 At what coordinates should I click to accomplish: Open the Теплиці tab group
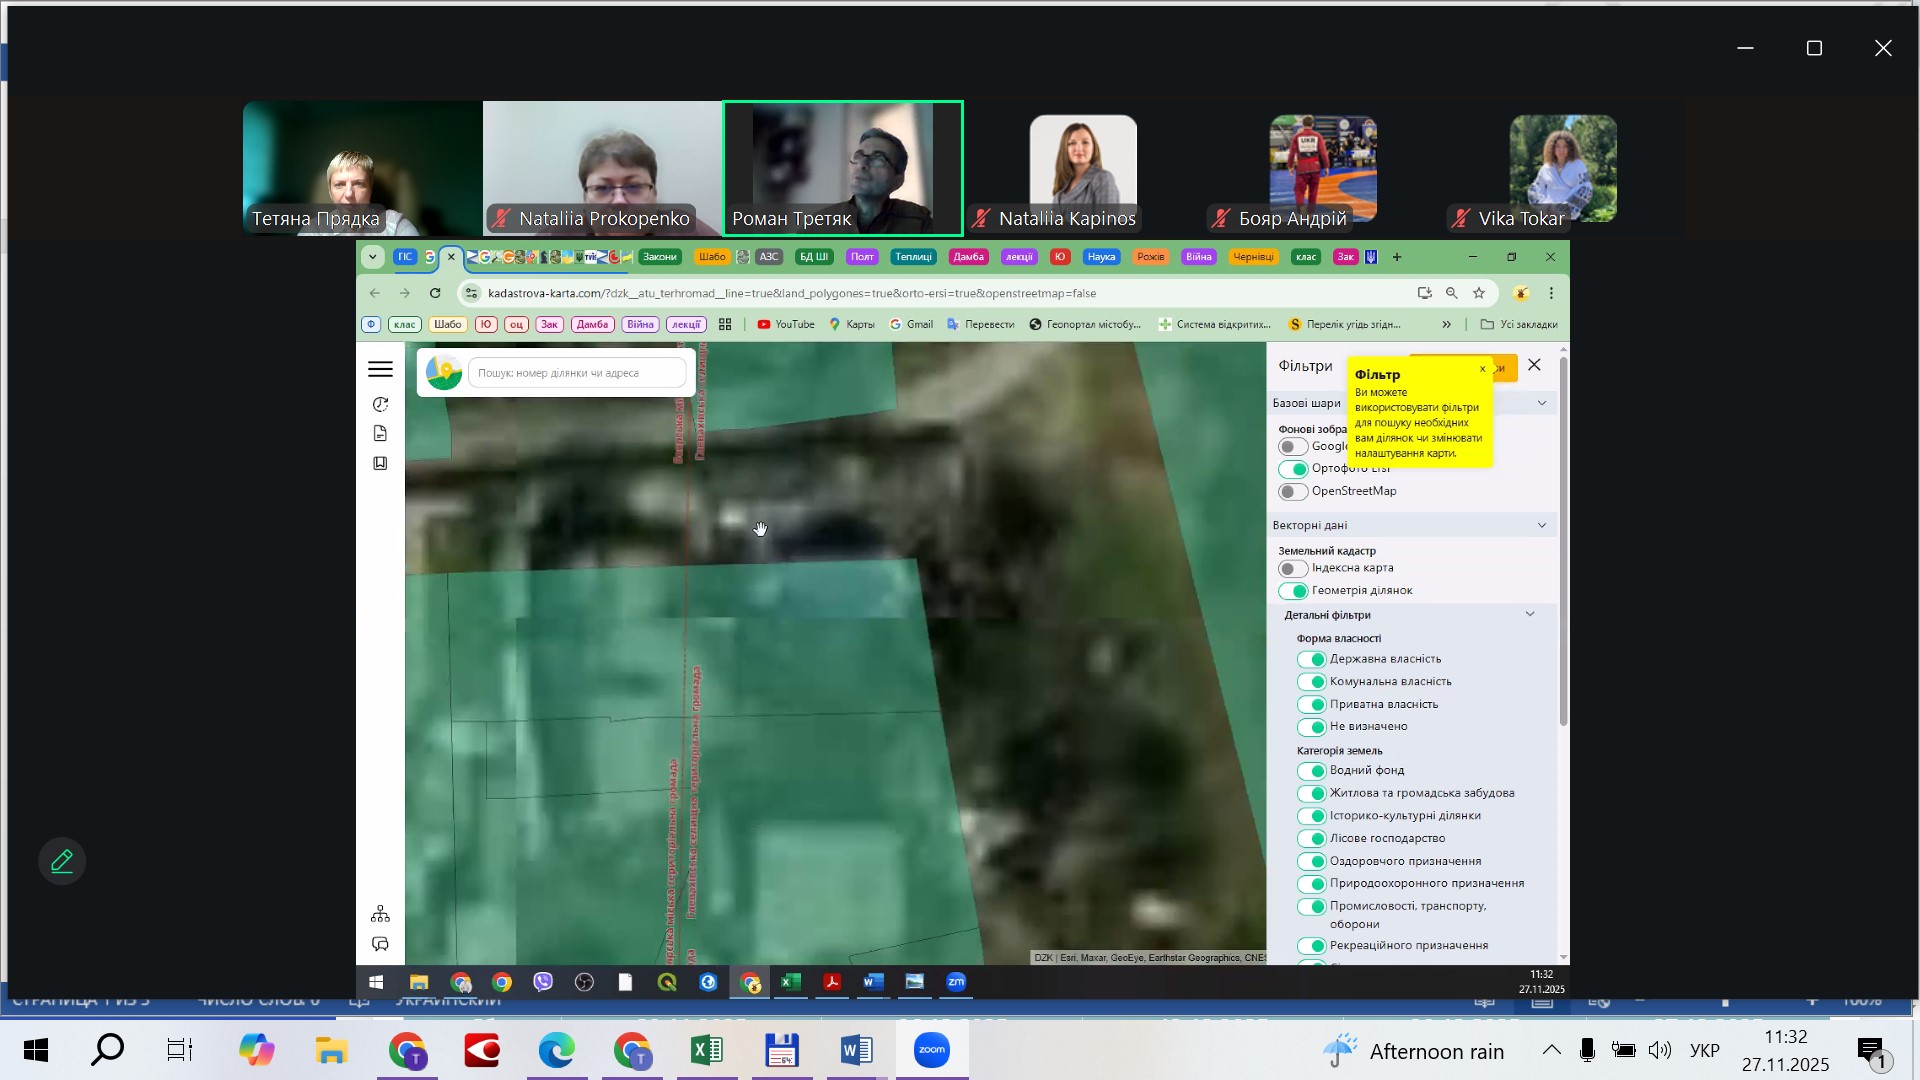pos(912,257)
